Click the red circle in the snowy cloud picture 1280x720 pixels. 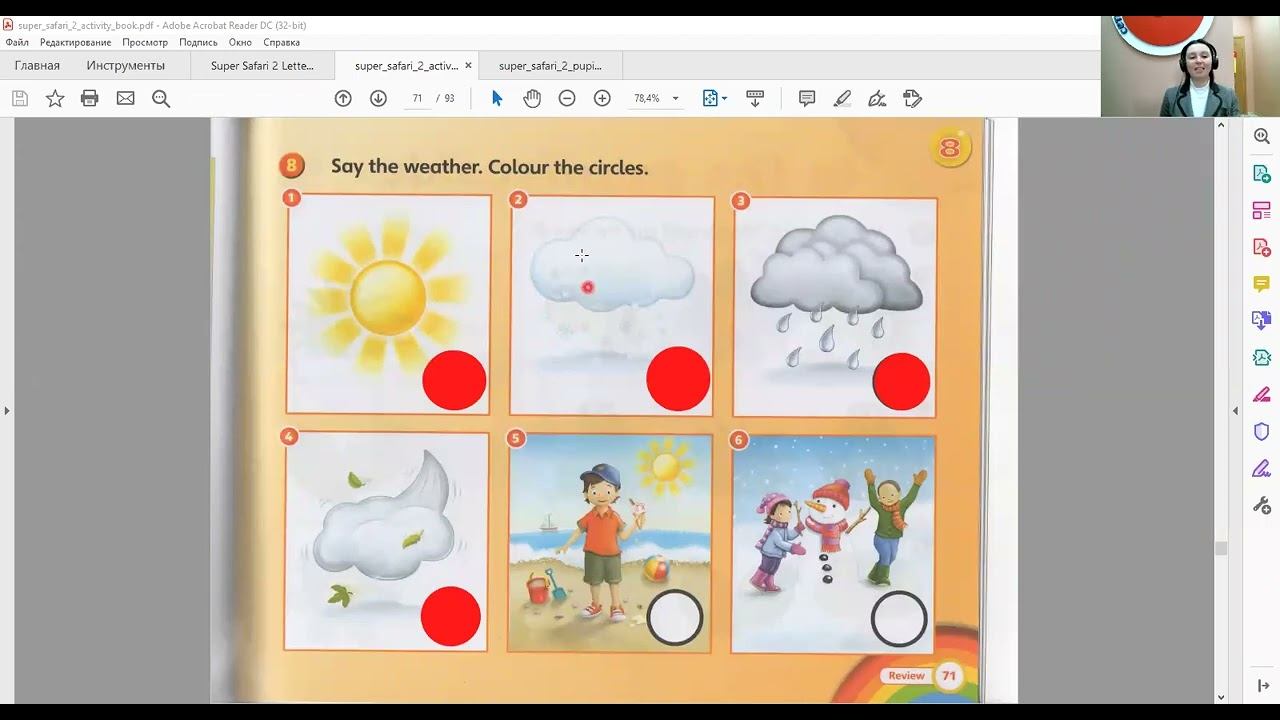(678, 379)
